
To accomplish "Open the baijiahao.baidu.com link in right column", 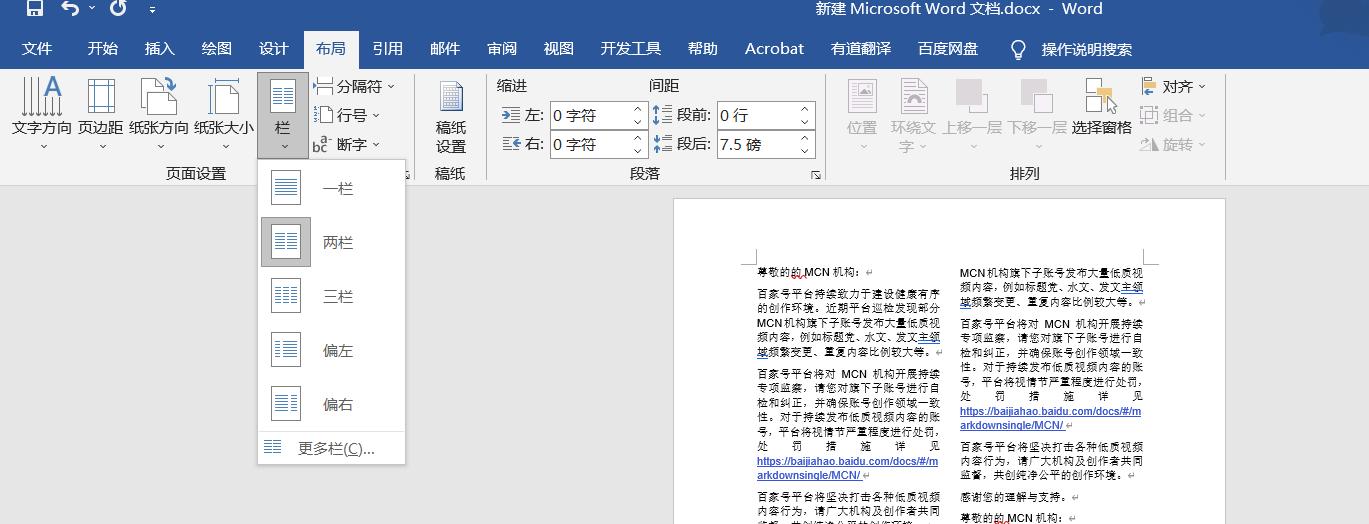I will point(1050,418).
